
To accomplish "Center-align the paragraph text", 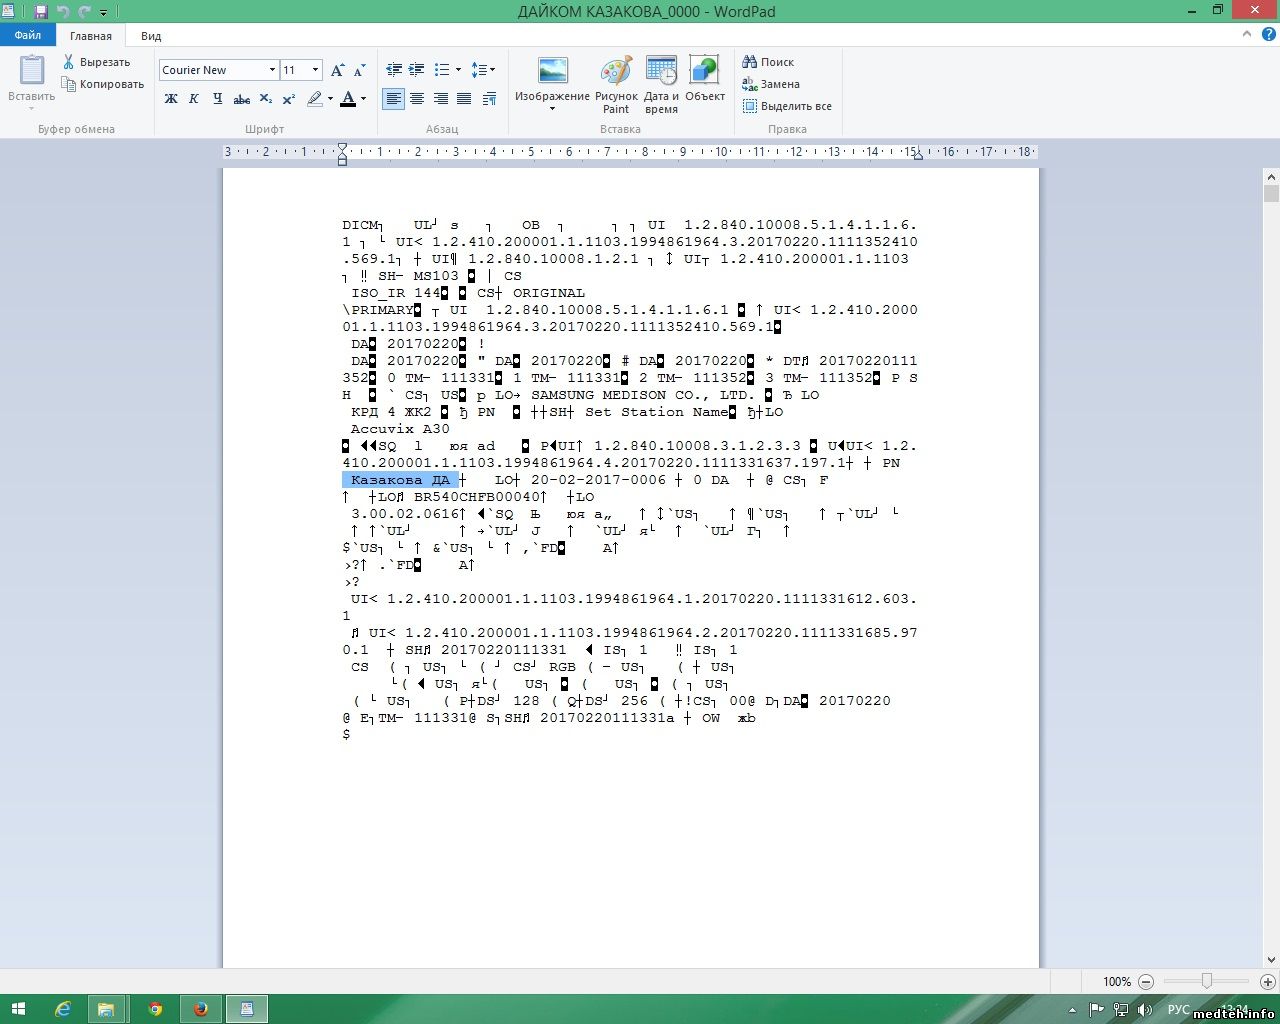I will pos(417,99).
